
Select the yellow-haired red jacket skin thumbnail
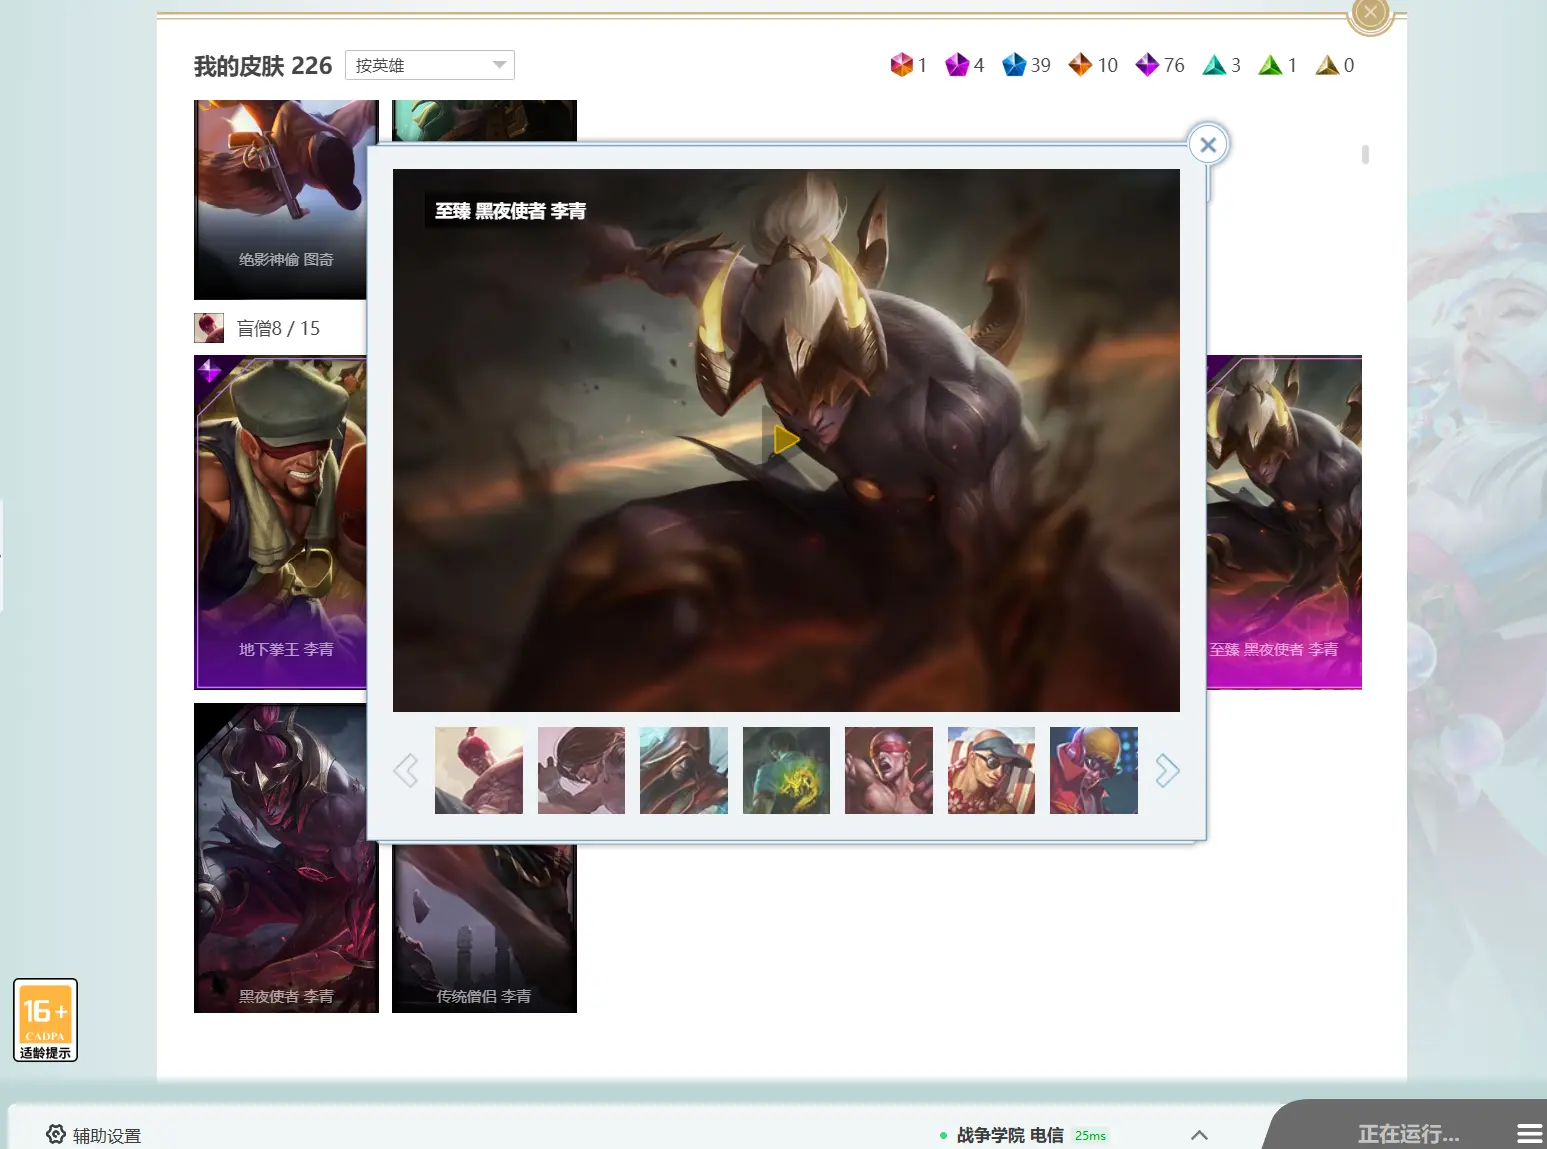(x=1094, y=770)
